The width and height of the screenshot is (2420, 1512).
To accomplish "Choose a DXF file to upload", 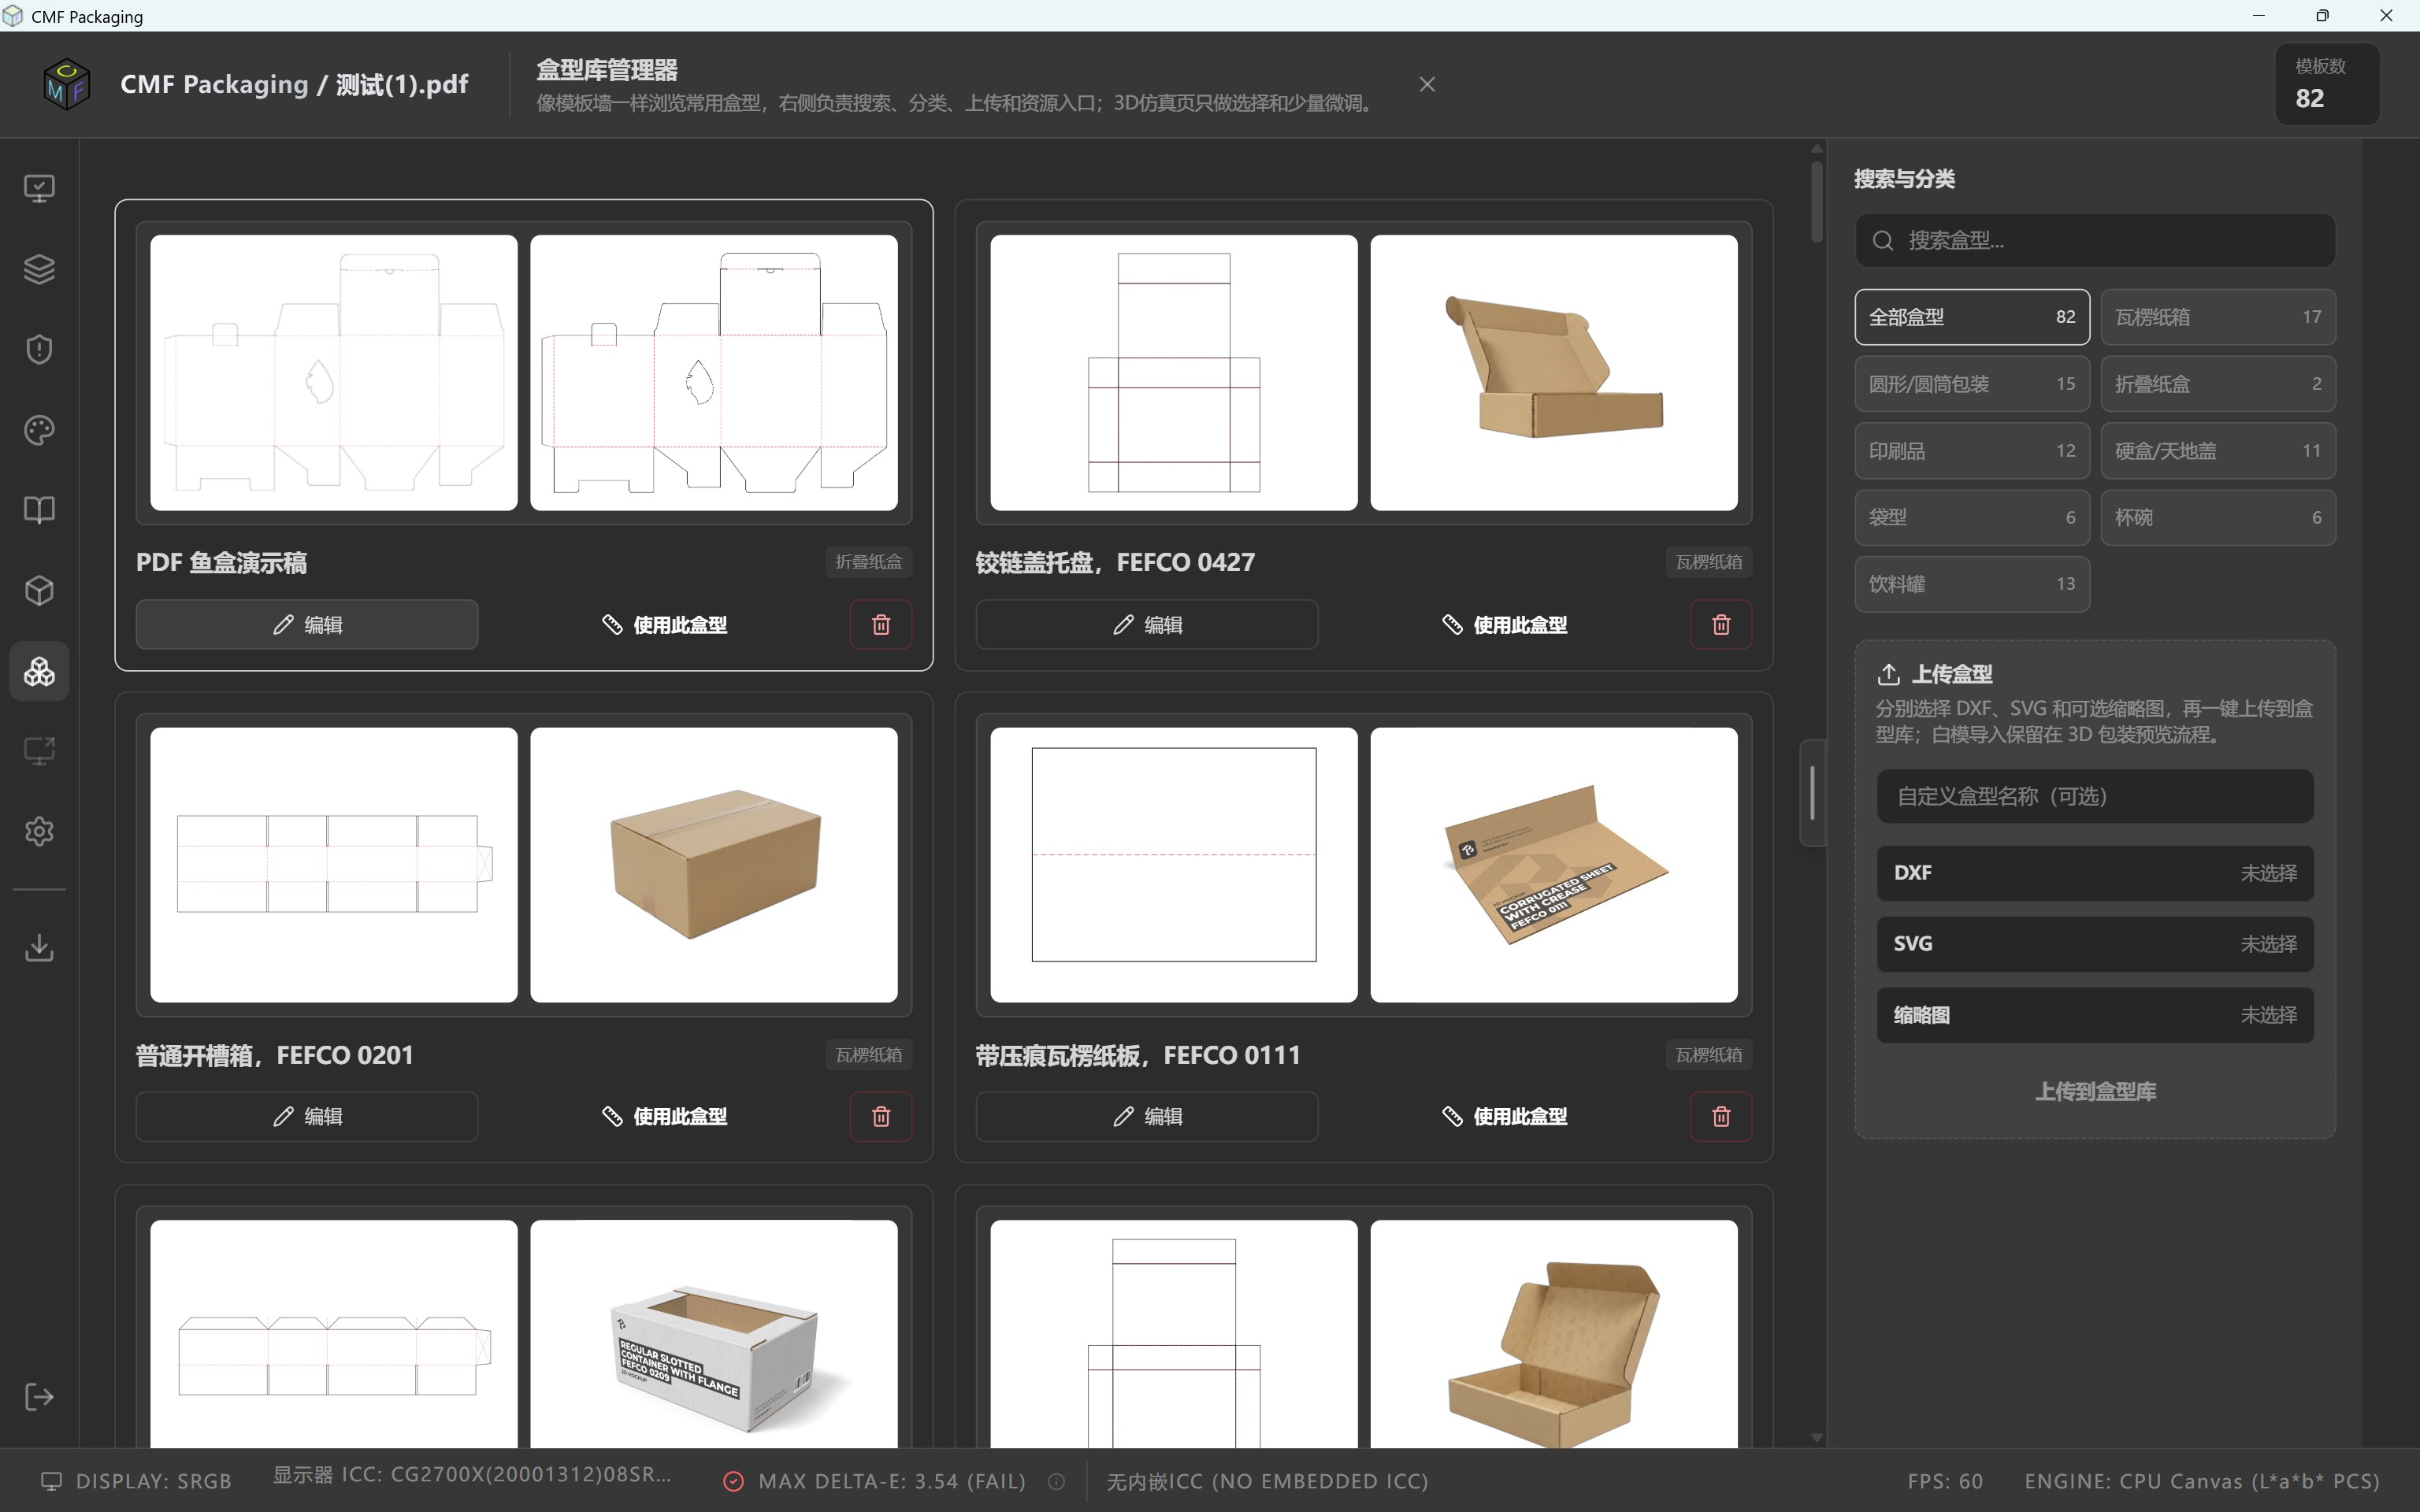I will tap(2095, 873).
